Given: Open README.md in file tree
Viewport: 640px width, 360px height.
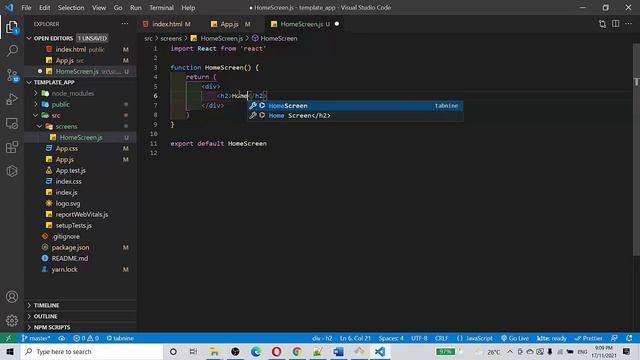Looking at the screenshot, I should click(x=69, y=258).
